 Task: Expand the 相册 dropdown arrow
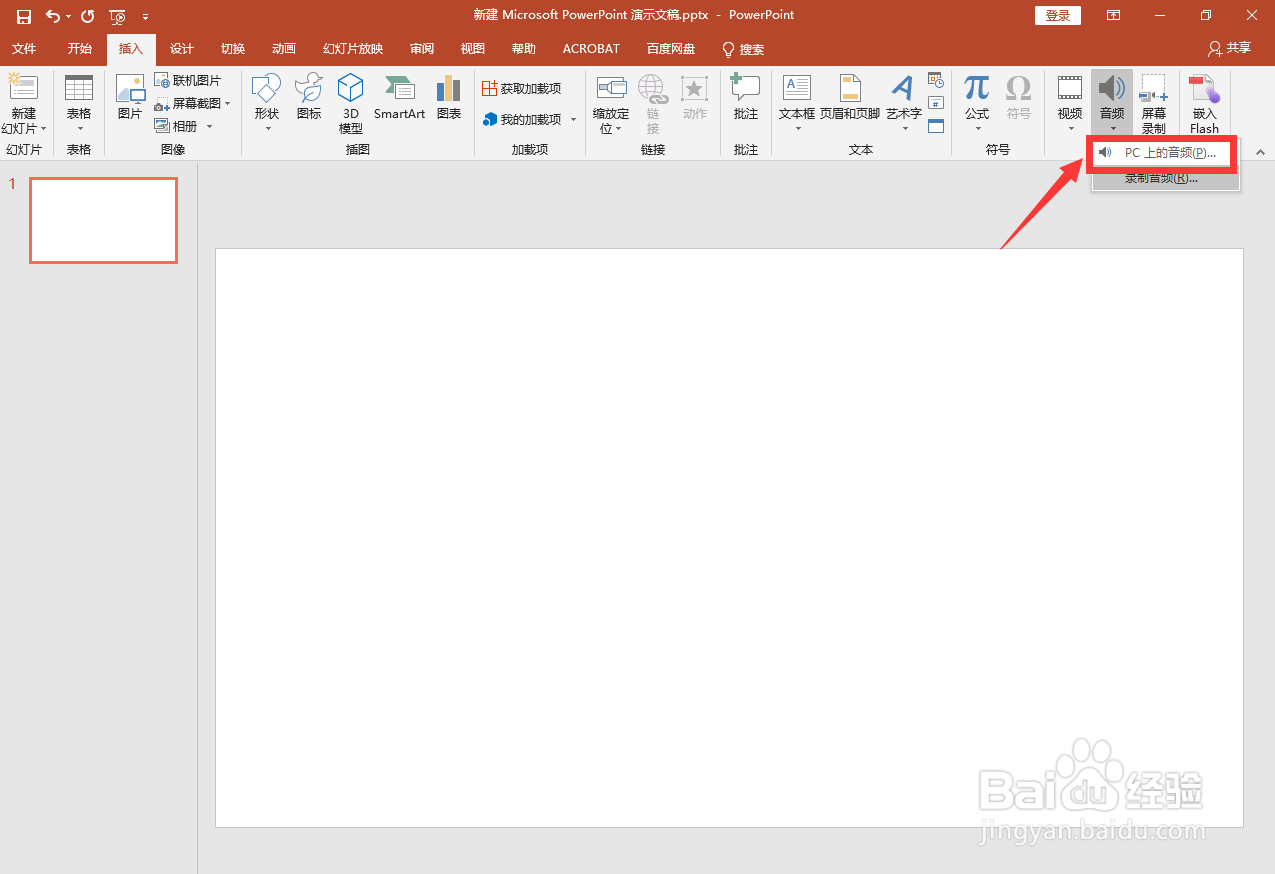pos(209,127)
